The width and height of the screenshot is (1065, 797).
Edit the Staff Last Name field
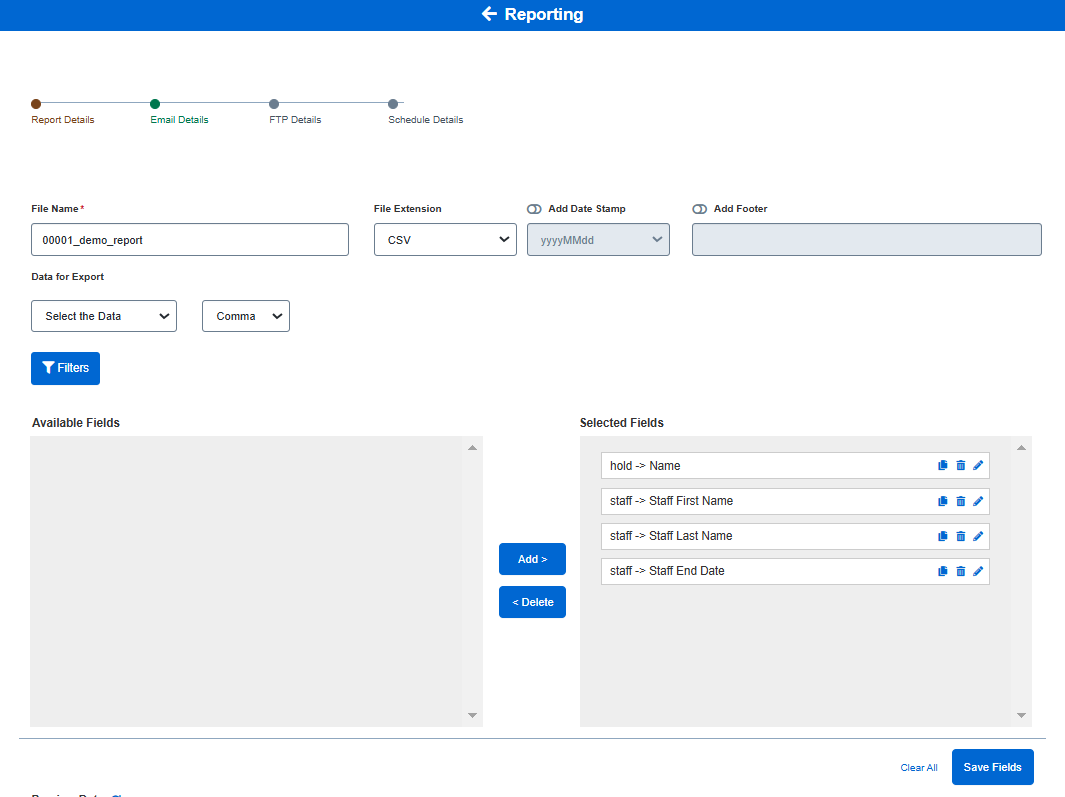click(978, 536)
